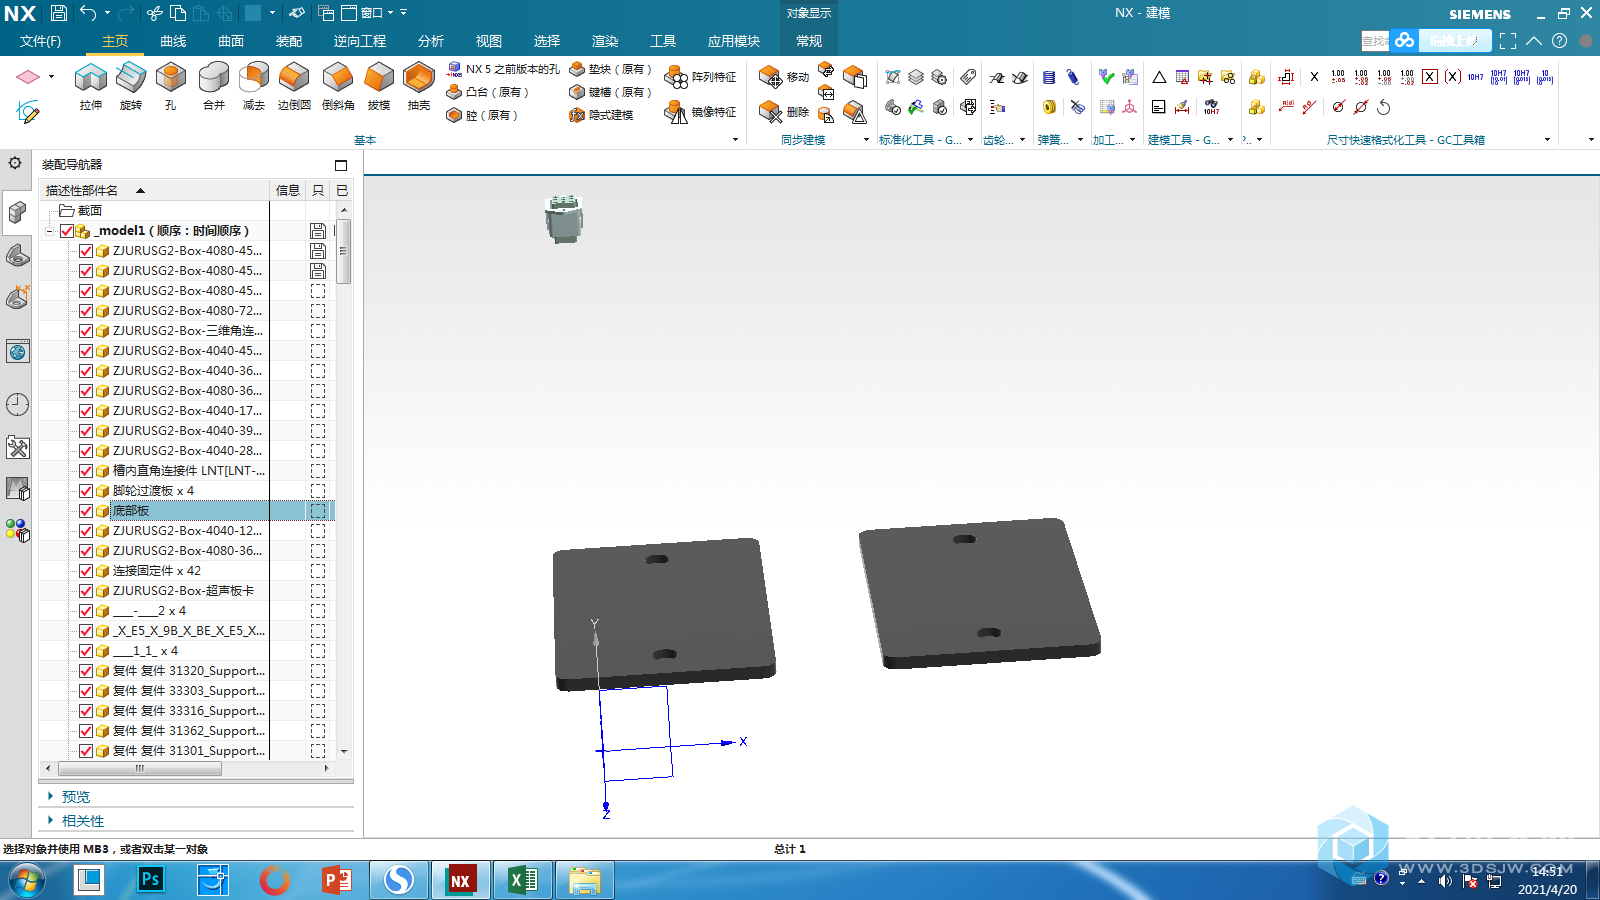1600x900 pixels.
Task: Open NX from the Windows taskbar
Action: 461,880
